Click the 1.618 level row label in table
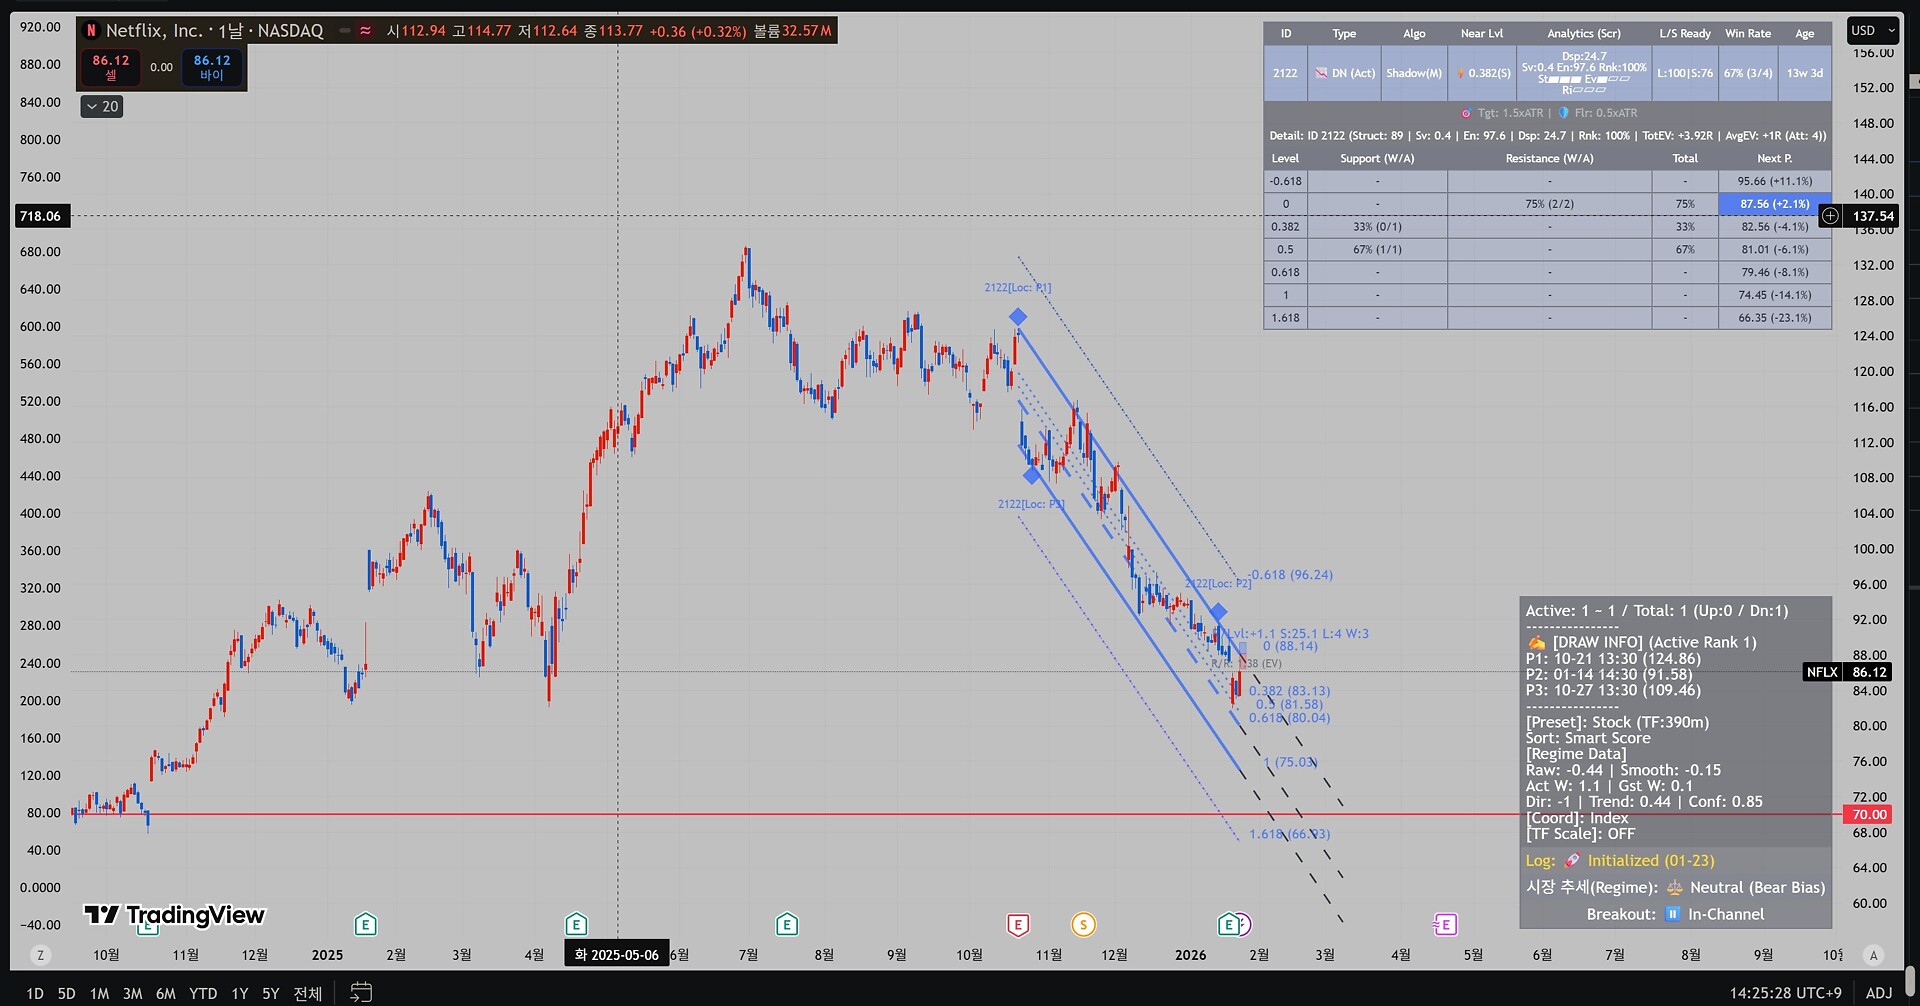The width and height of the screenshot is (1920, 1006). [x=1285, y=318]
